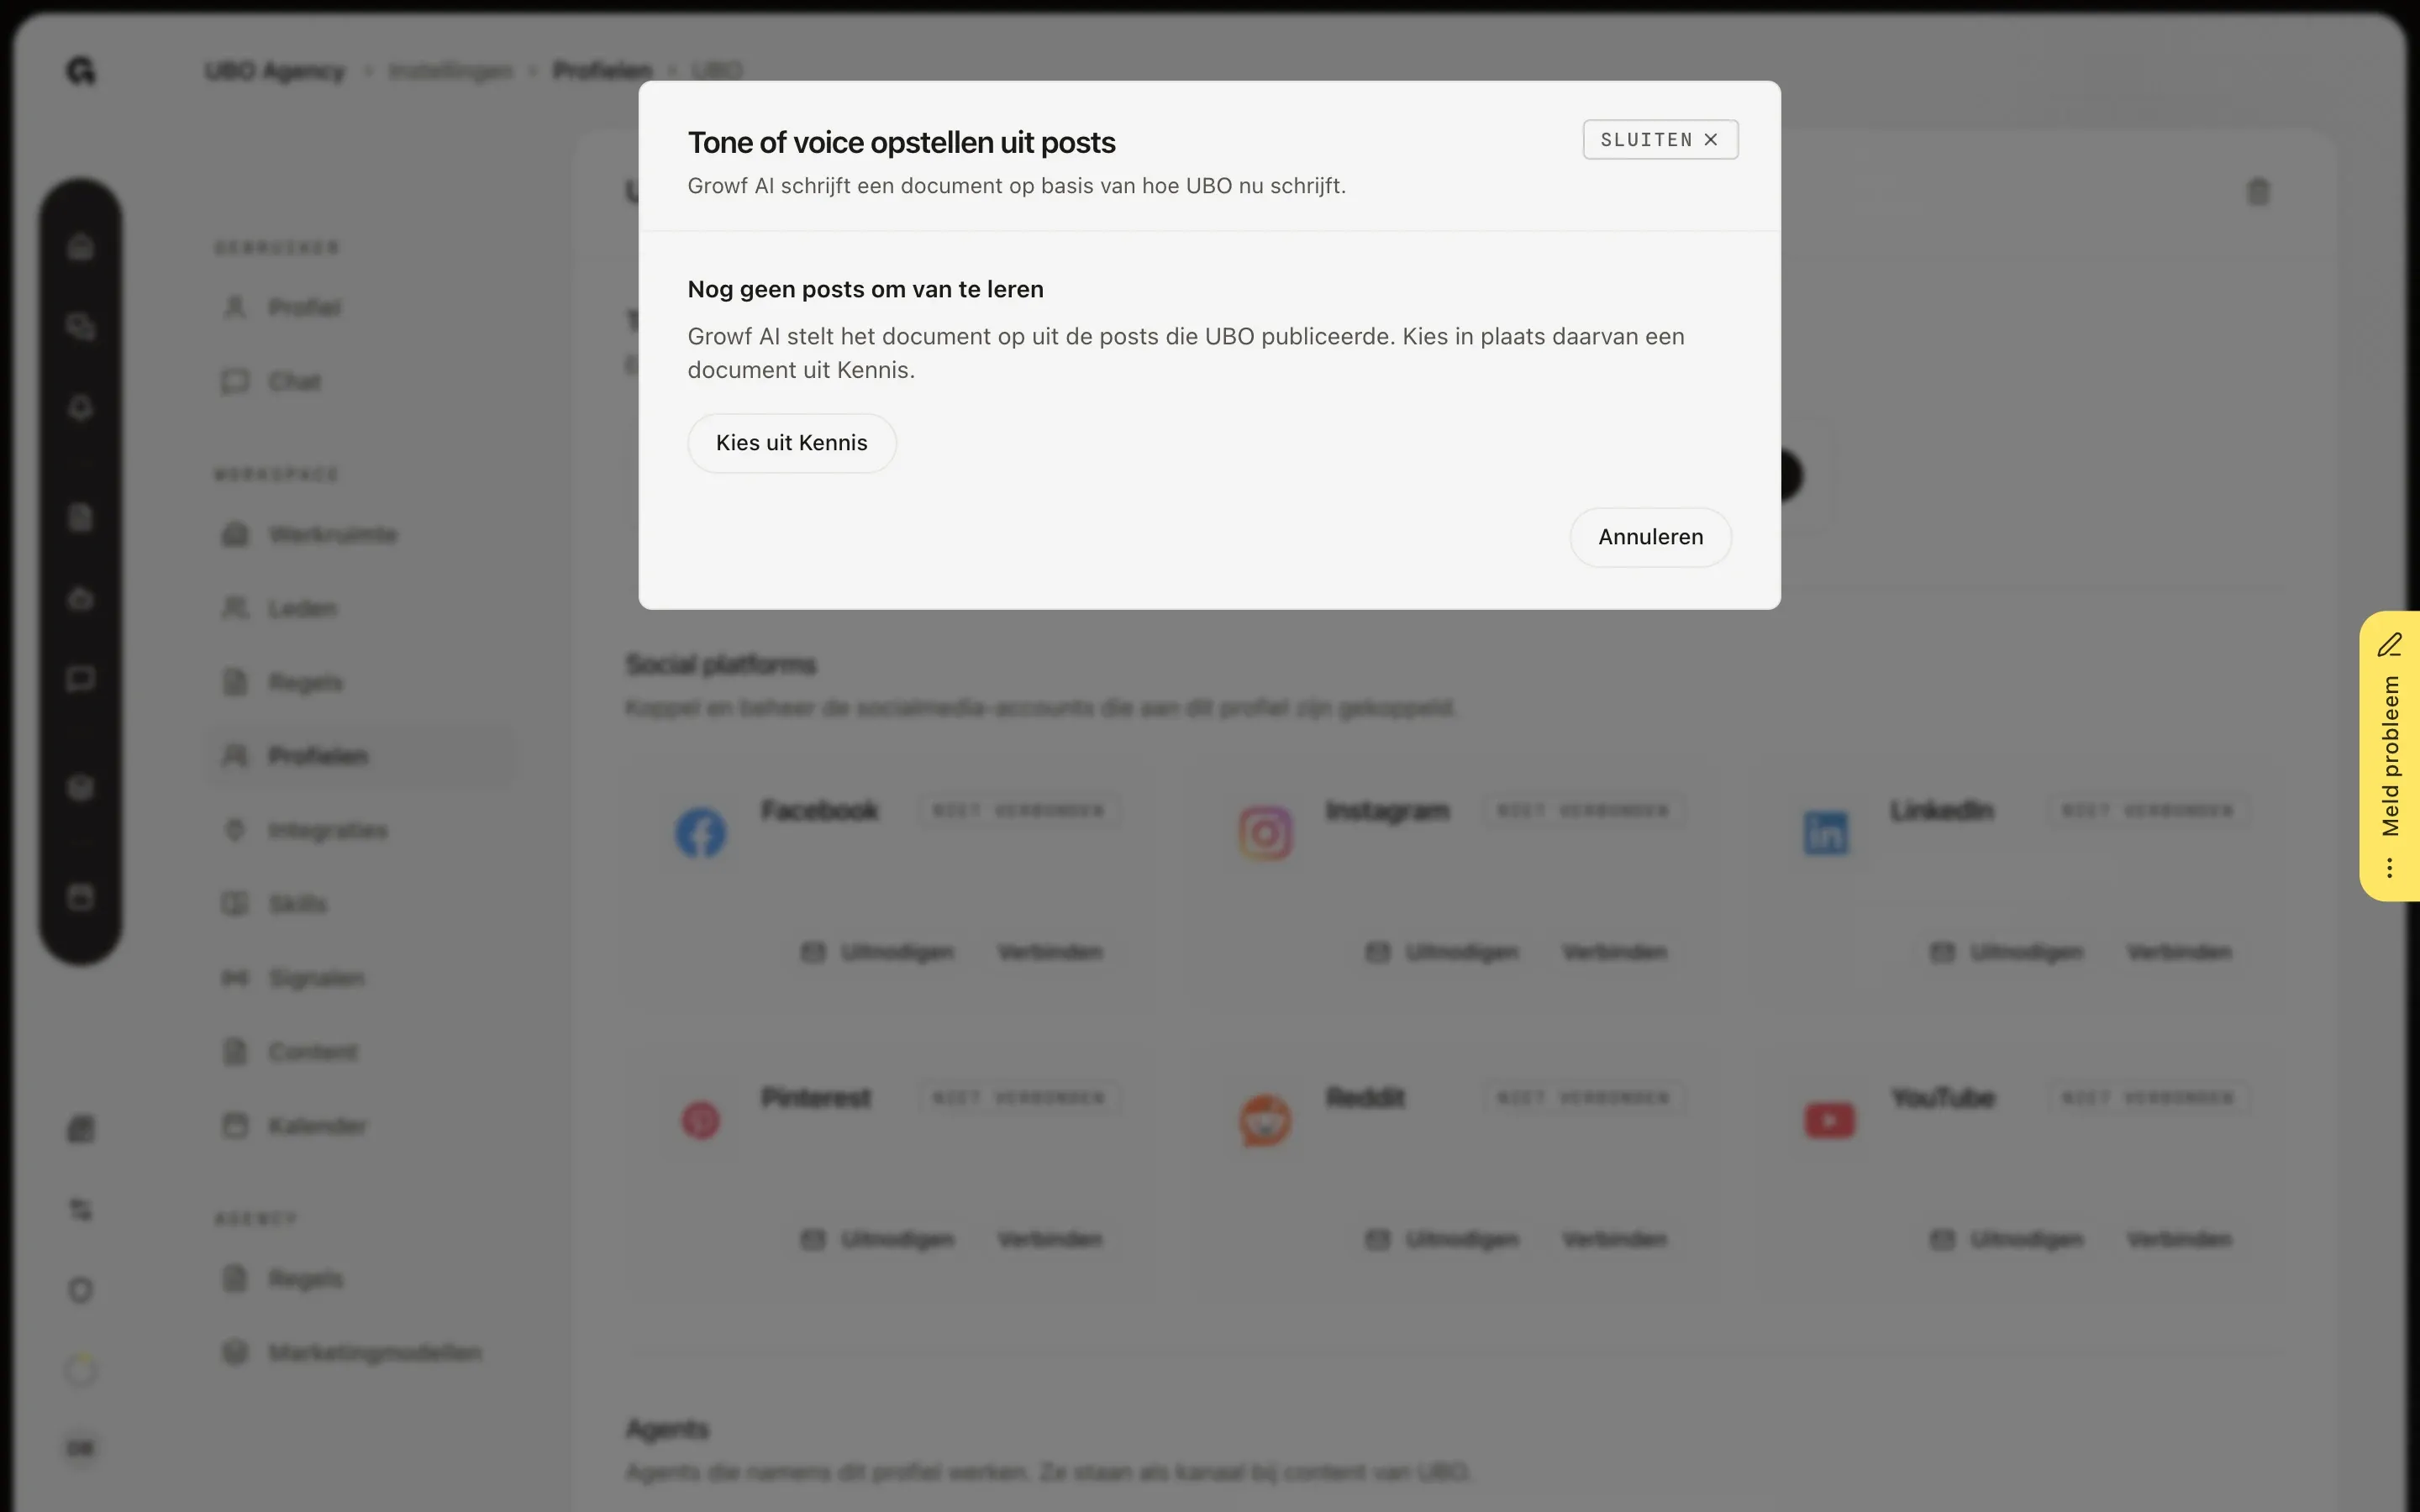Image resolution: width=2420 pixels, height=1512 pixels.
Task: Open Leden in the sidebar
Action: (360, 608)
